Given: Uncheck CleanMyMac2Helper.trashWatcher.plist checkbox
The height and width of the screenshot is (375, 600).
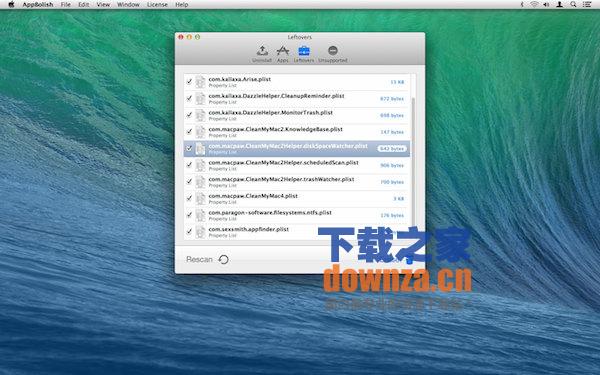Looking at the screenshot, I should pyautogui.click(x=189, y=181).
